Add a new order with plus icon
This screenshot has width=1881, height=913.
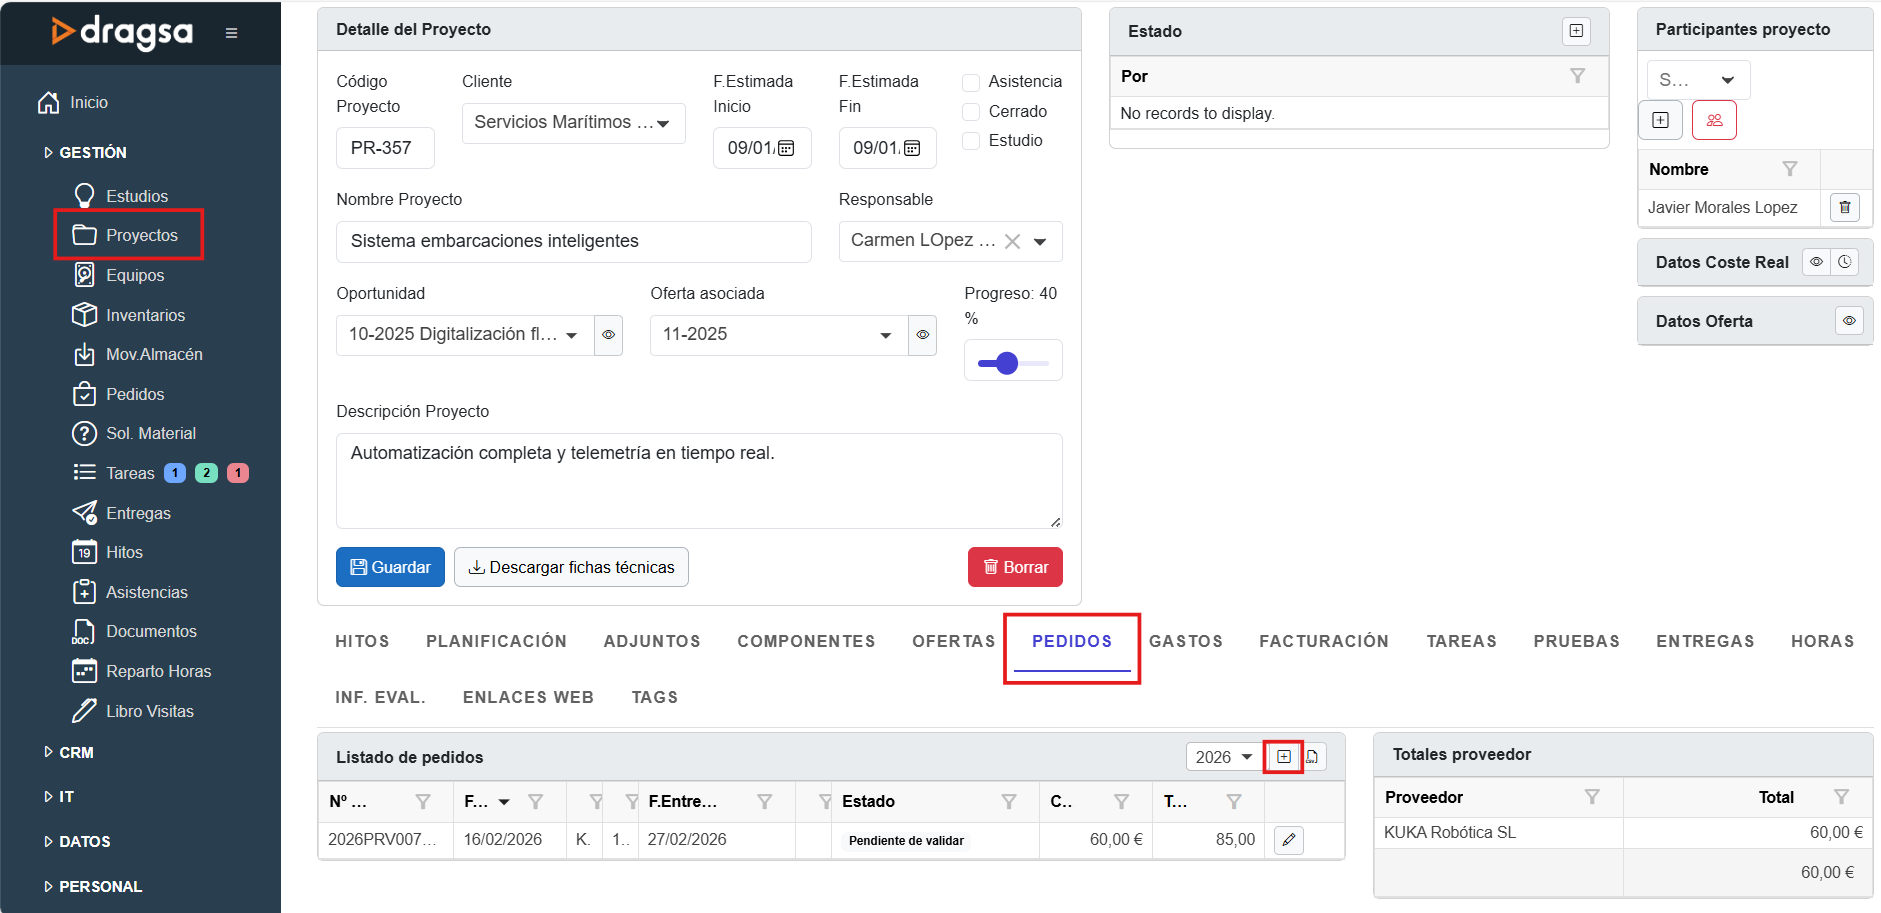coord(1283,757)
